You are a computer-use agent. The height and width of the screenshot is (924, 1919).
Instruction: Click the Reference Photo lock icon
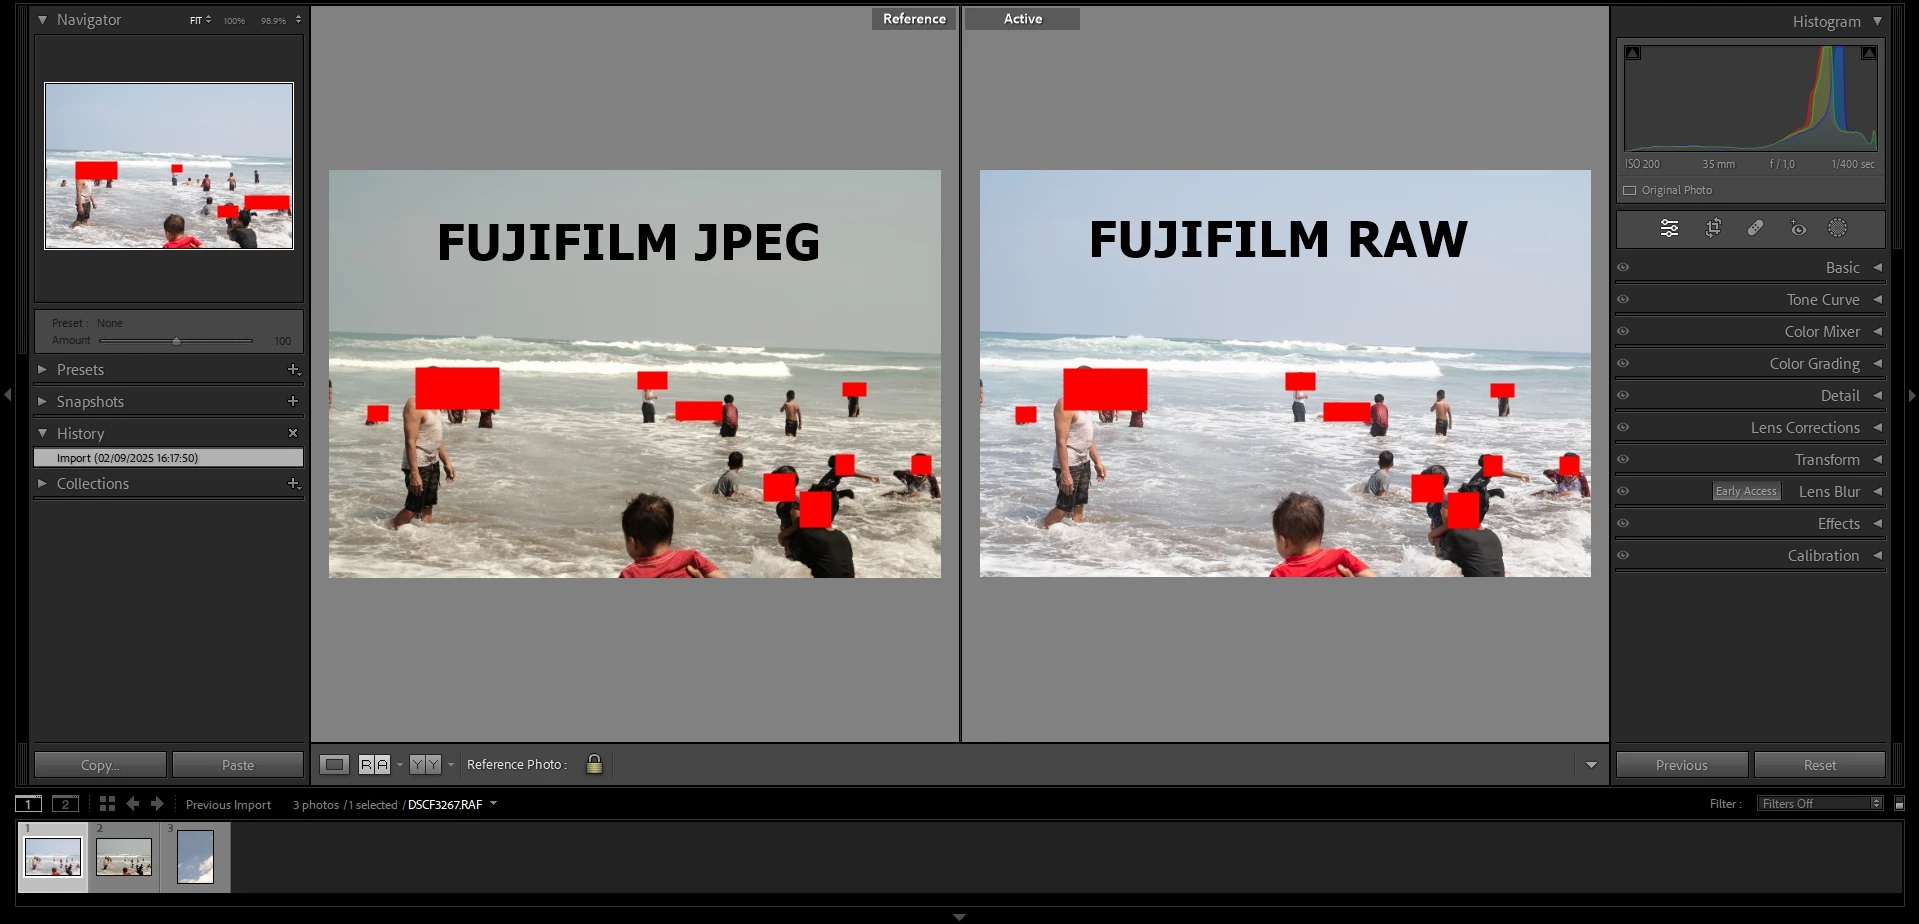point(594,764)
